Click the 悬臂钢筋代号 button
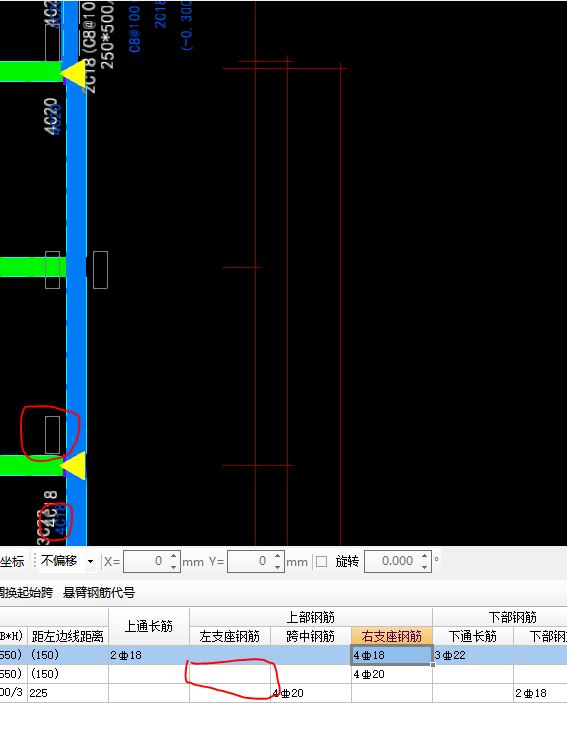Image resolution: width=567 pixels, height=734 pixels. [99, 593]
